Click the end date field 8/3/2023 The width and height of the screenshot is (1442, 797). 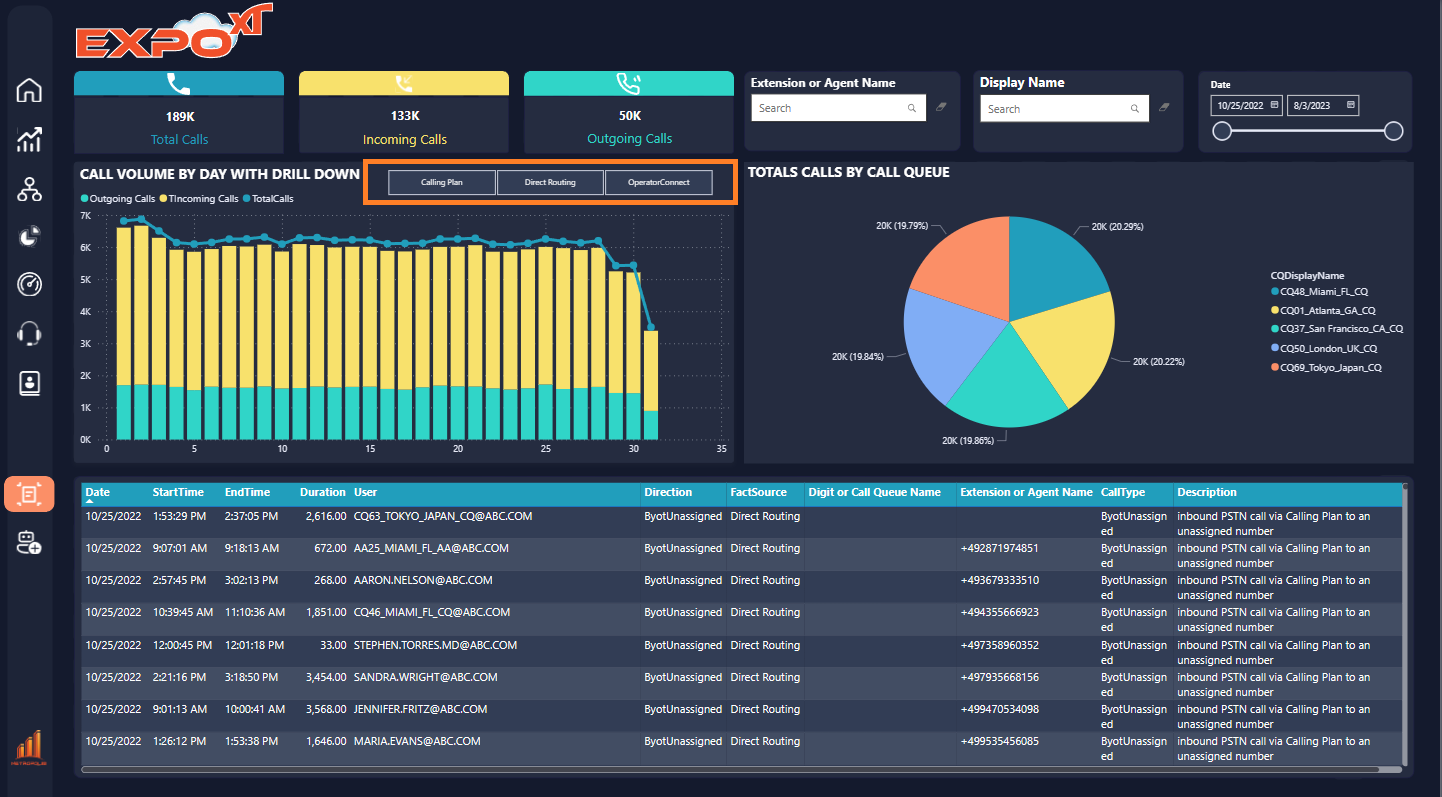tap(1323, 105)
